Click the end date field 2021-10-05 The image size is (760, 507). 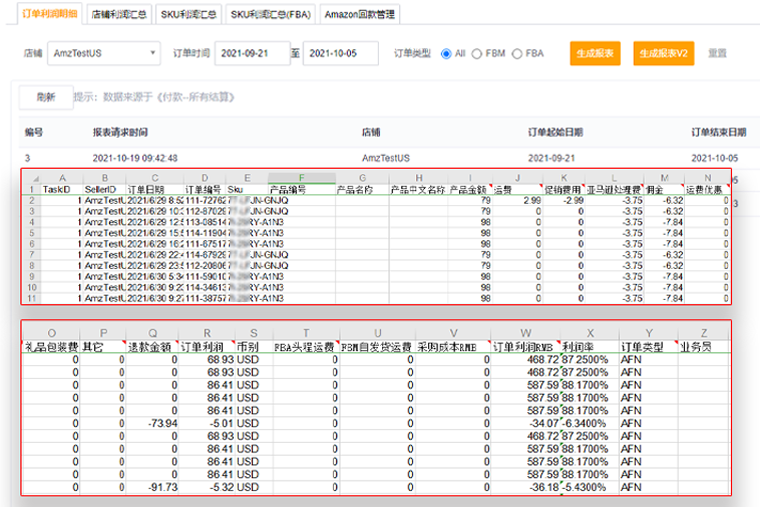pyautogui.click(x=340, y=54)
